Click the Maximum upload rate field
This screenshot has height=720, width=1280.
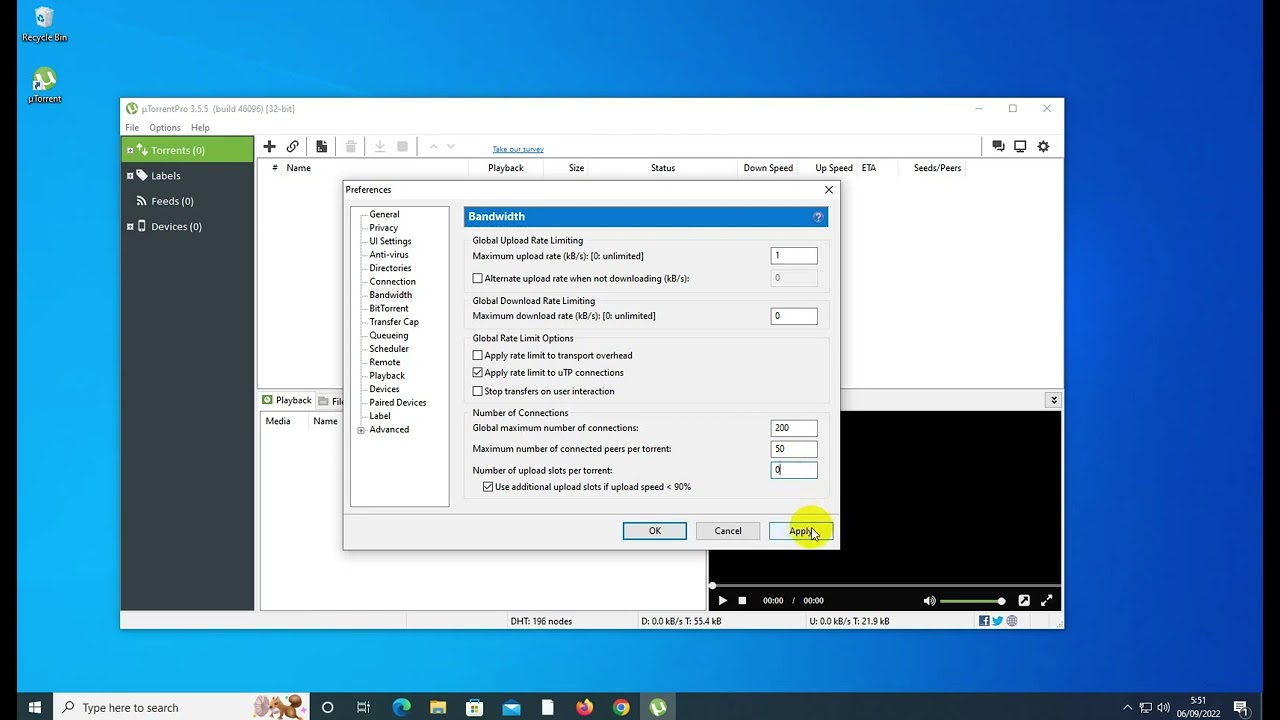(794, 256)
